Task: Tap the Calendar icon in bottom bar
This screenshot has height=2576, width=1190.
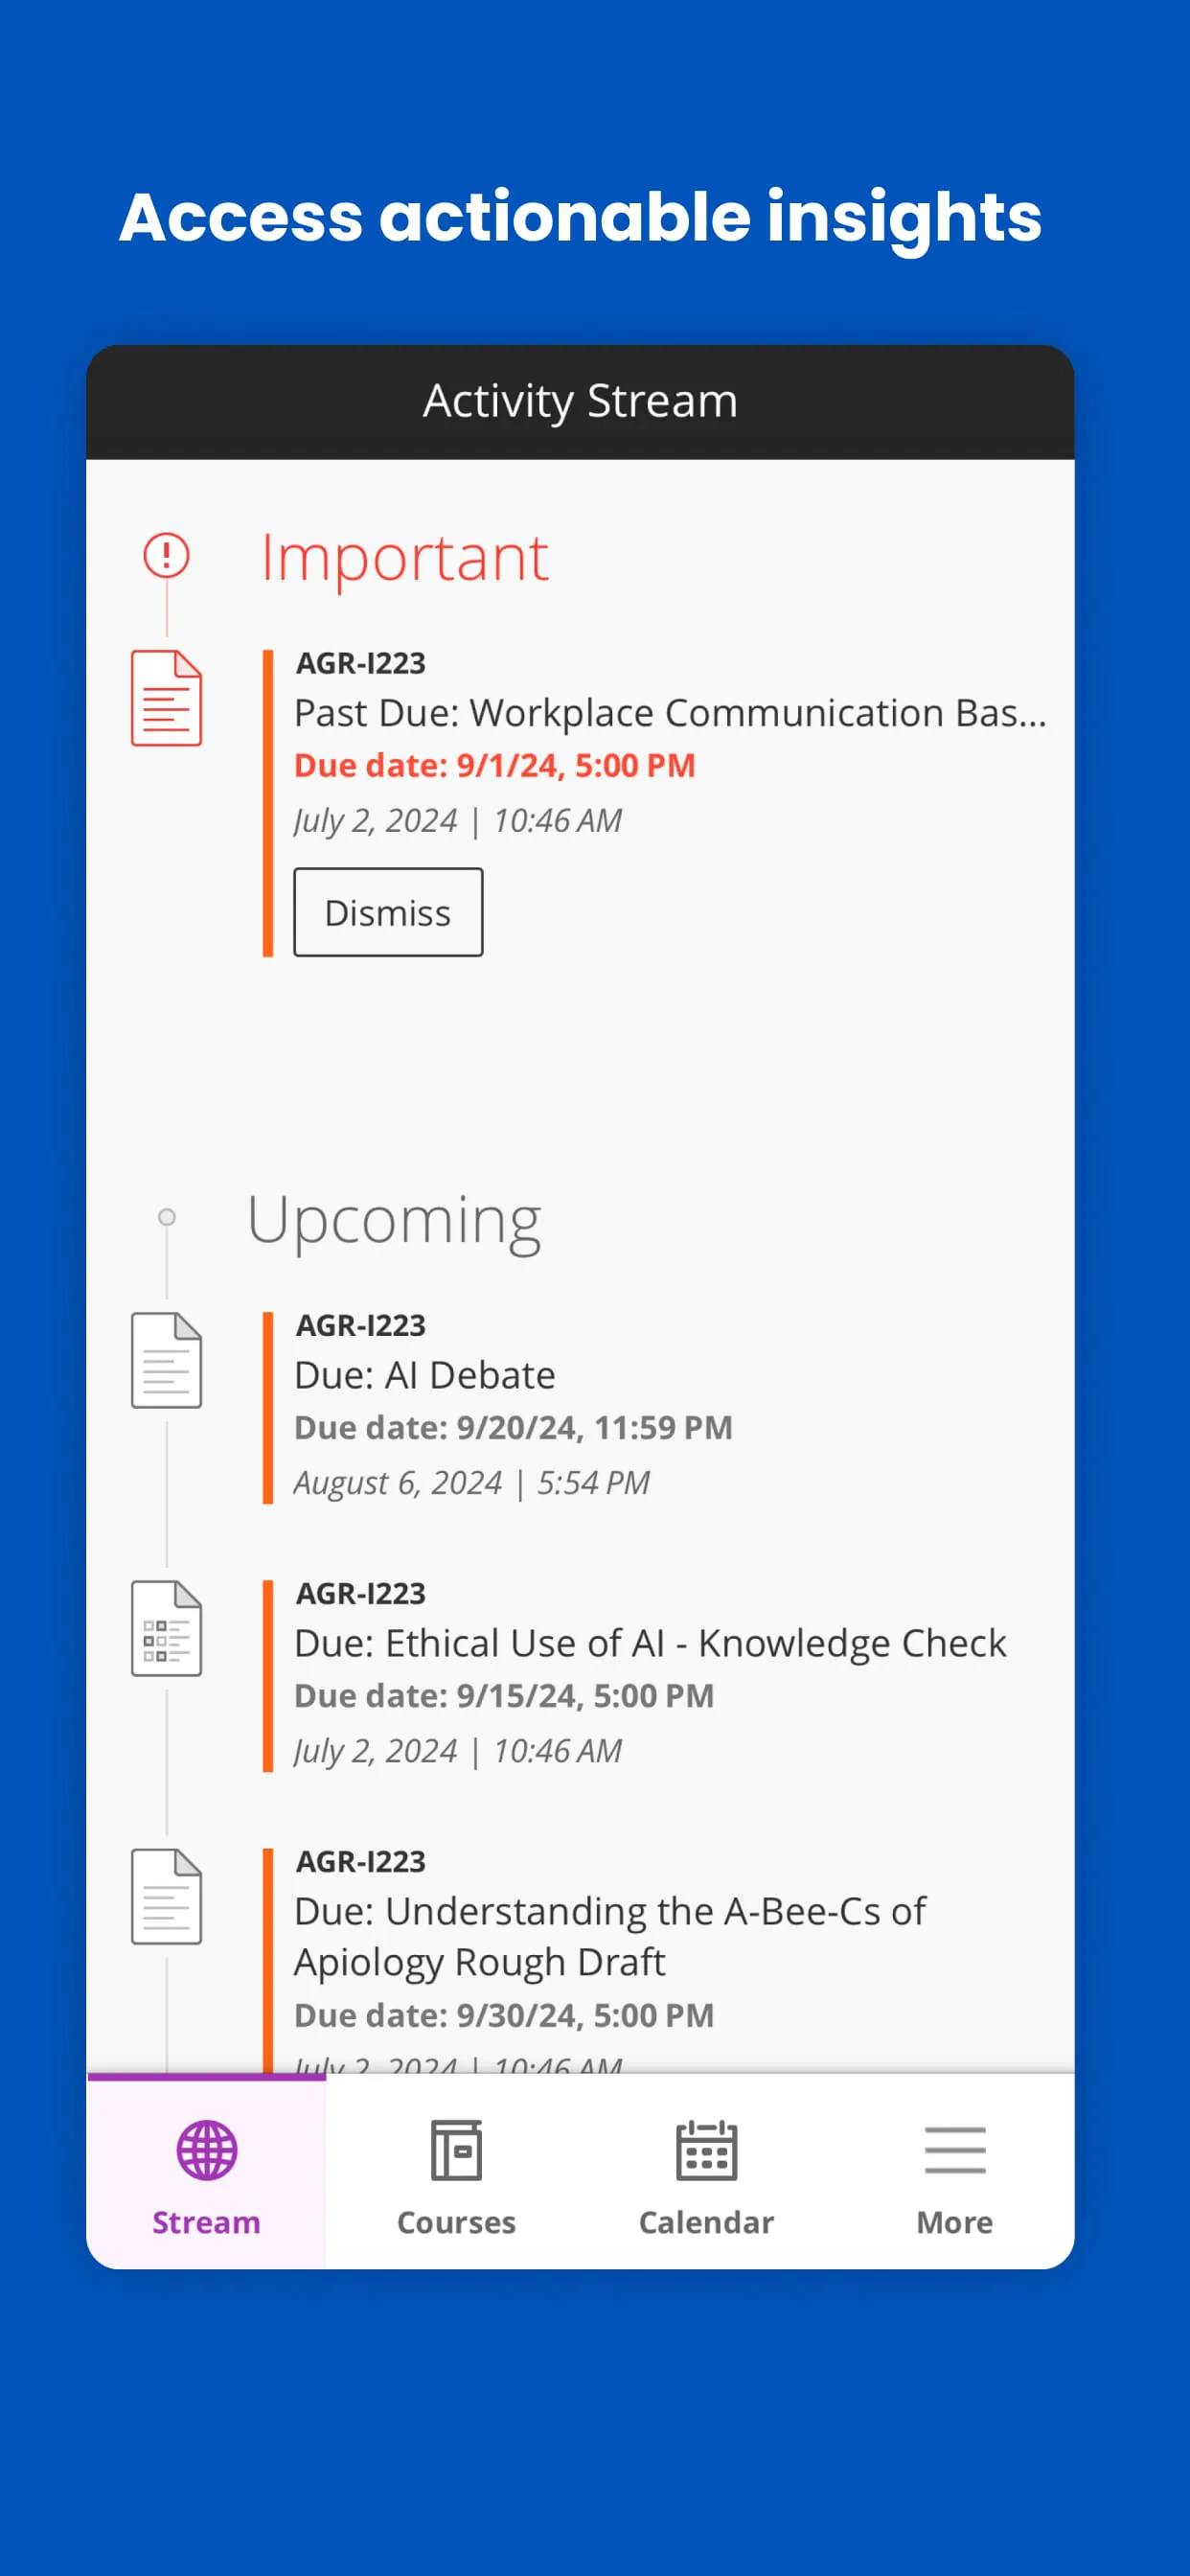Action: coord(706,2150)
